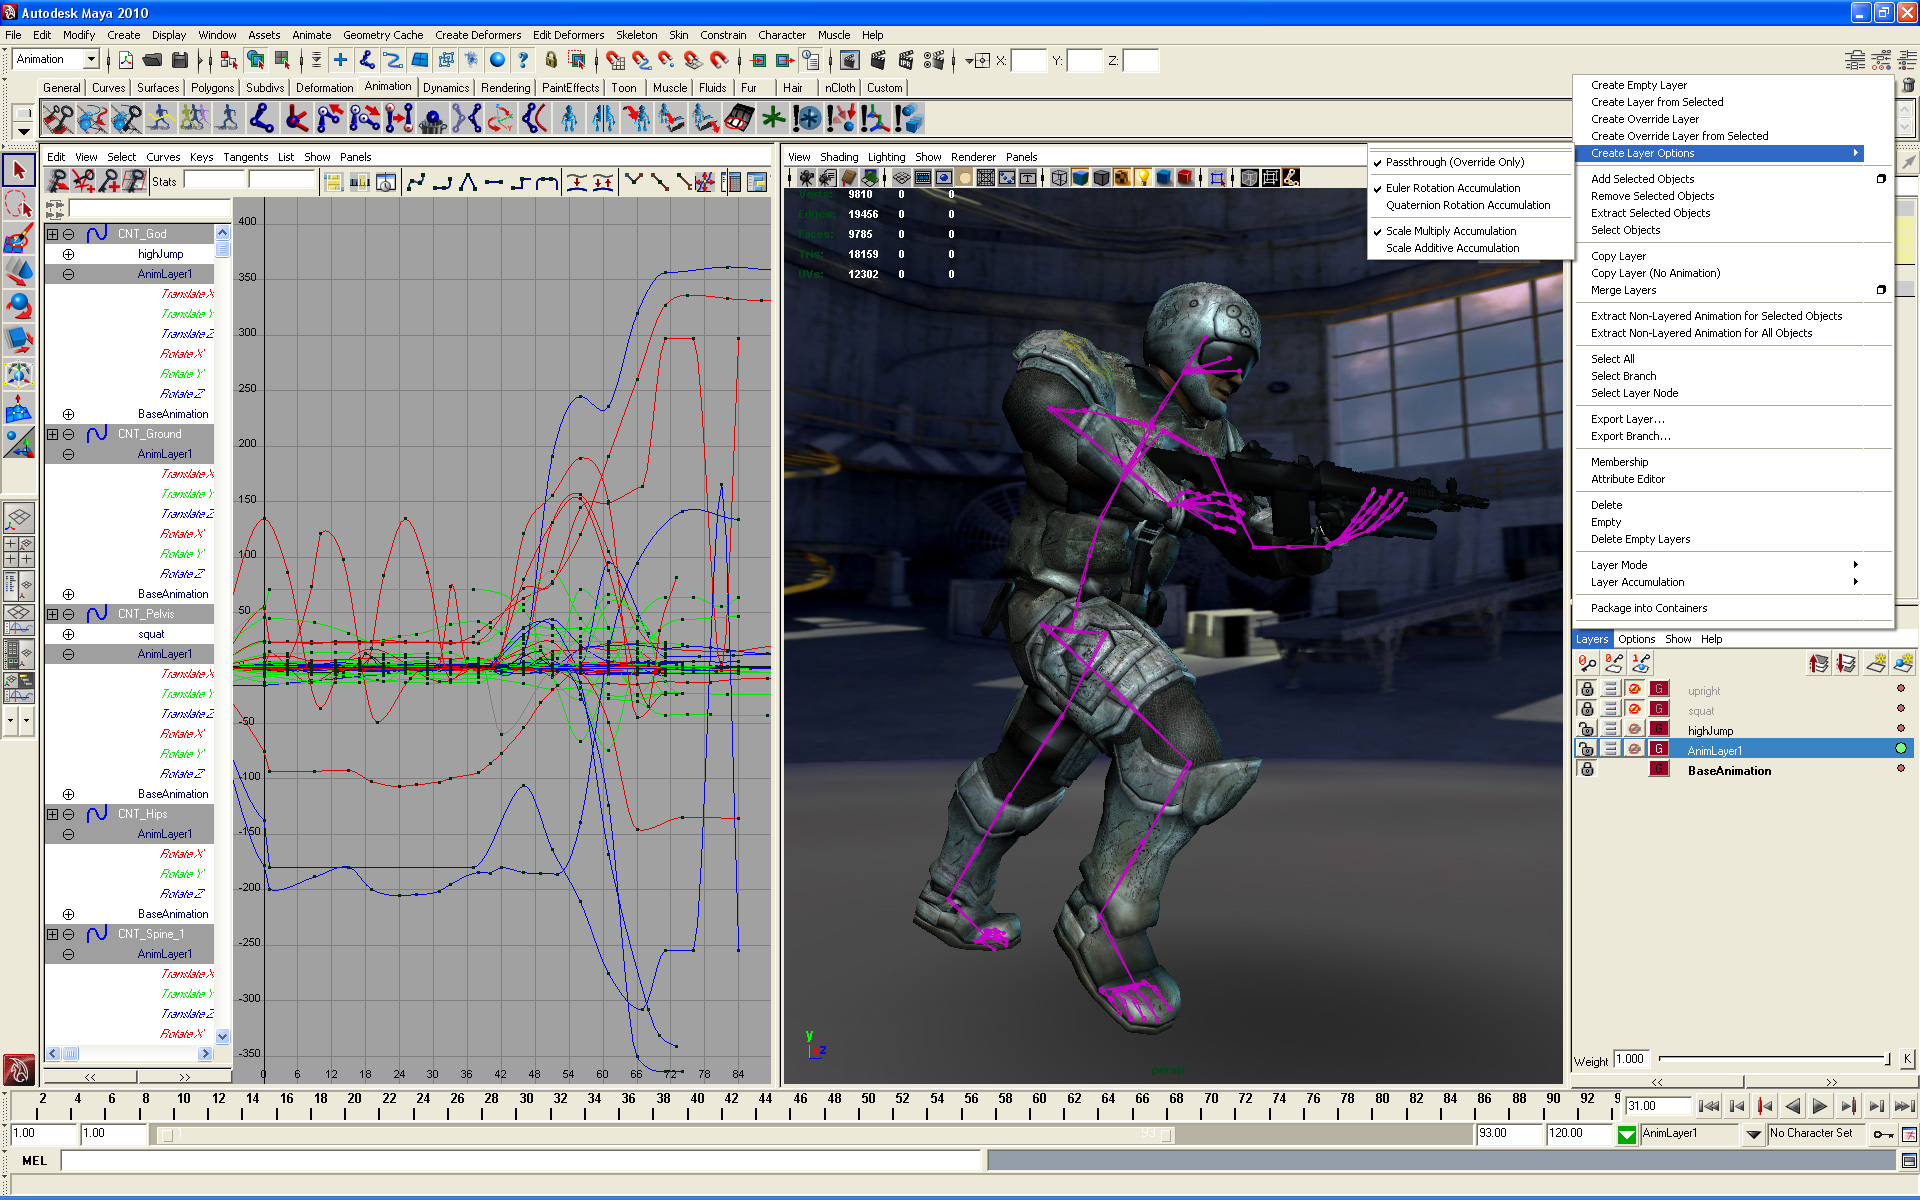Toggle lock on highJump layer

[1587, 730]
